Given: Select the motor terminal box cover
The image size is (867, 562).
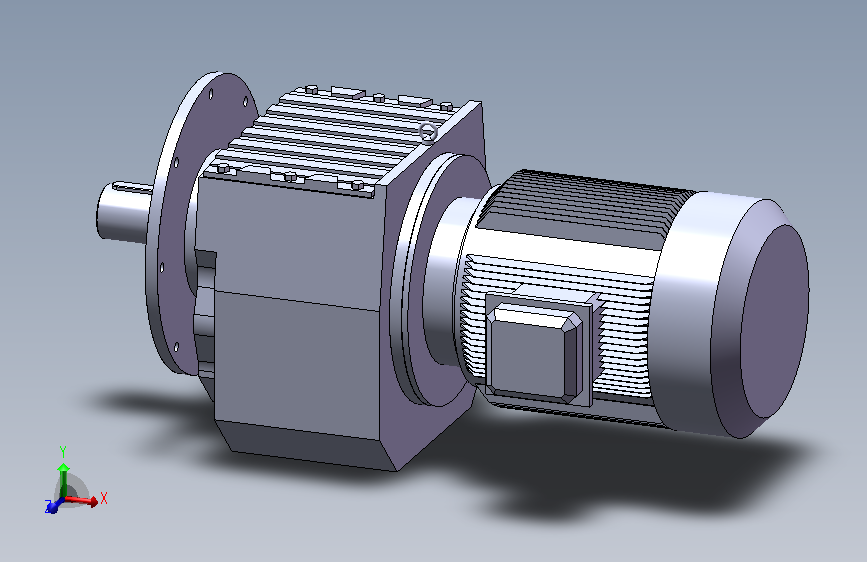Looking at the screenshot, I should coord(534,351).
